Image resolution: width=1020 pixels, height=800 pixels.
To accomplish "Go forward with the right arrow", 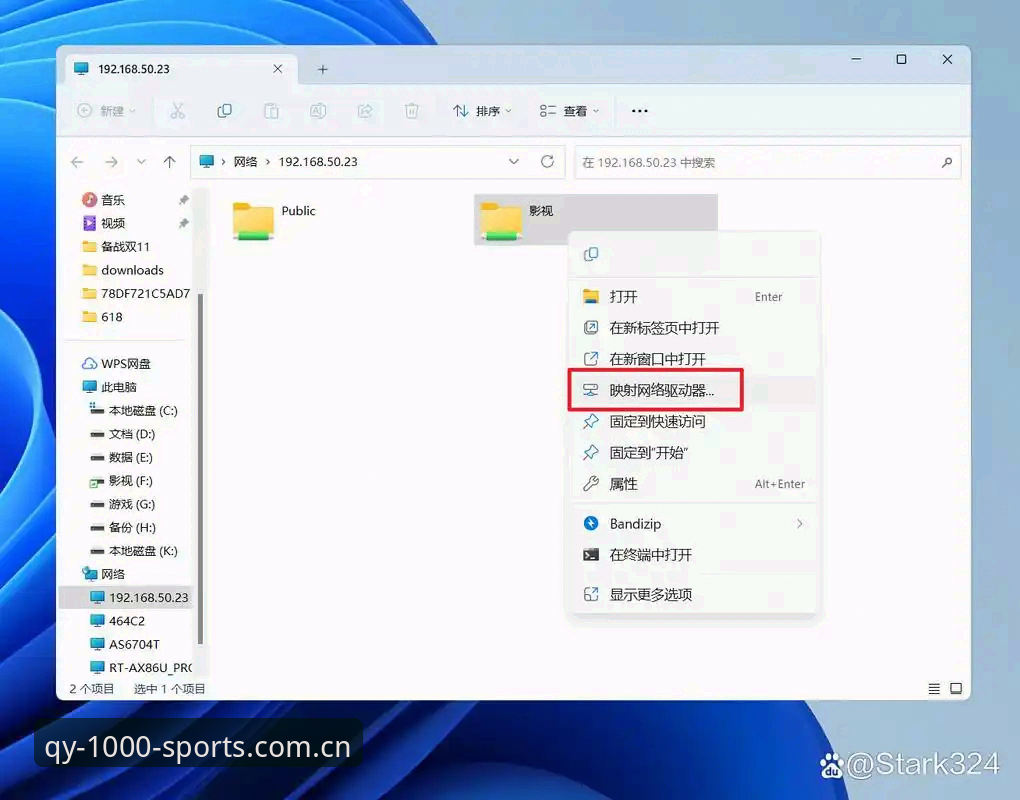I will (111, 162).
